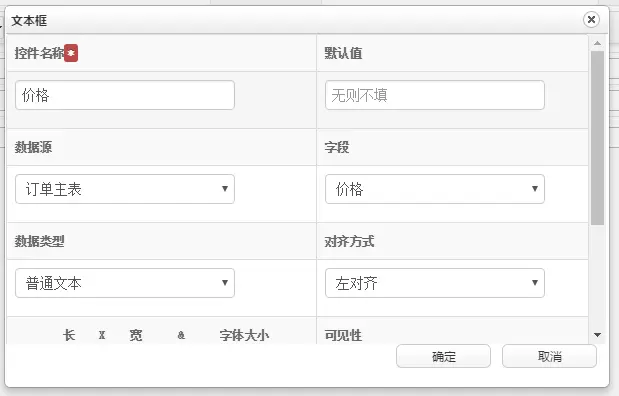Click the vertical scrollbar thumb

point(597,138)
